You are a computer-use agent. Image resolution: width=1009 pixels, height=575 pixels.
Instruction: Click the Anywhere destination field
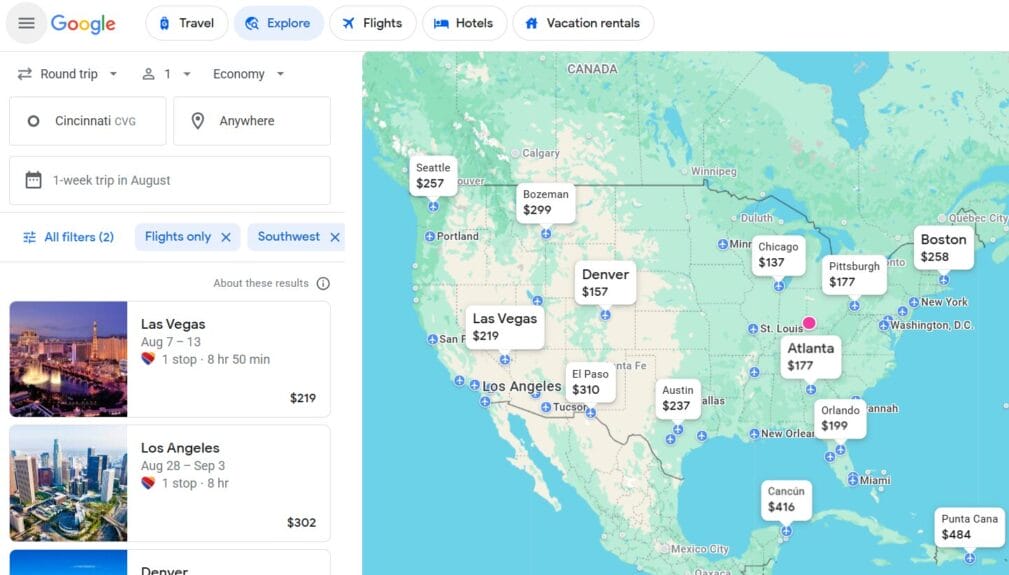[x=252, y=121]
